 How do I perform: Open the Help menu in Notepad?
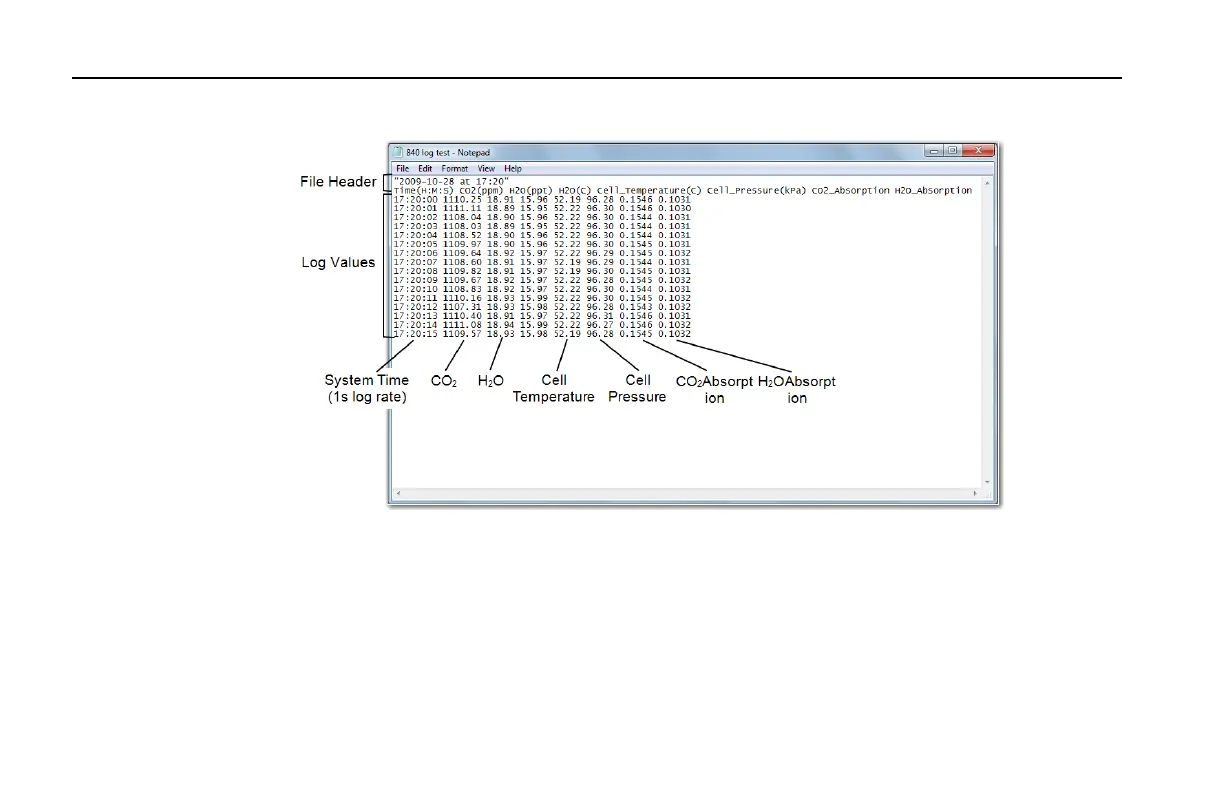[x=513, y=169]
